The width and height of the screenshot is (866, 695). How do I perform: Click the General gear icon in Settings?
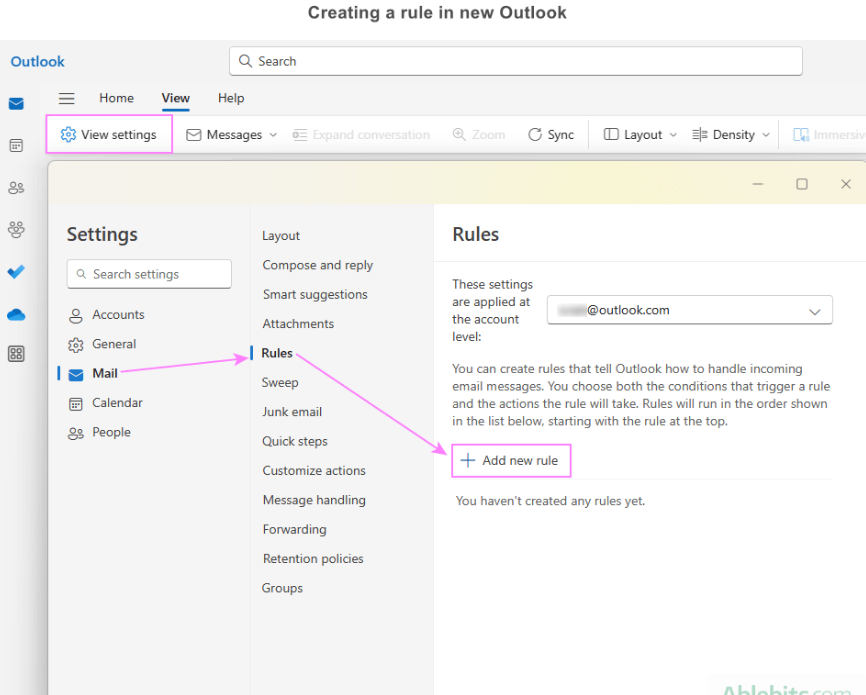pos(76,345)
